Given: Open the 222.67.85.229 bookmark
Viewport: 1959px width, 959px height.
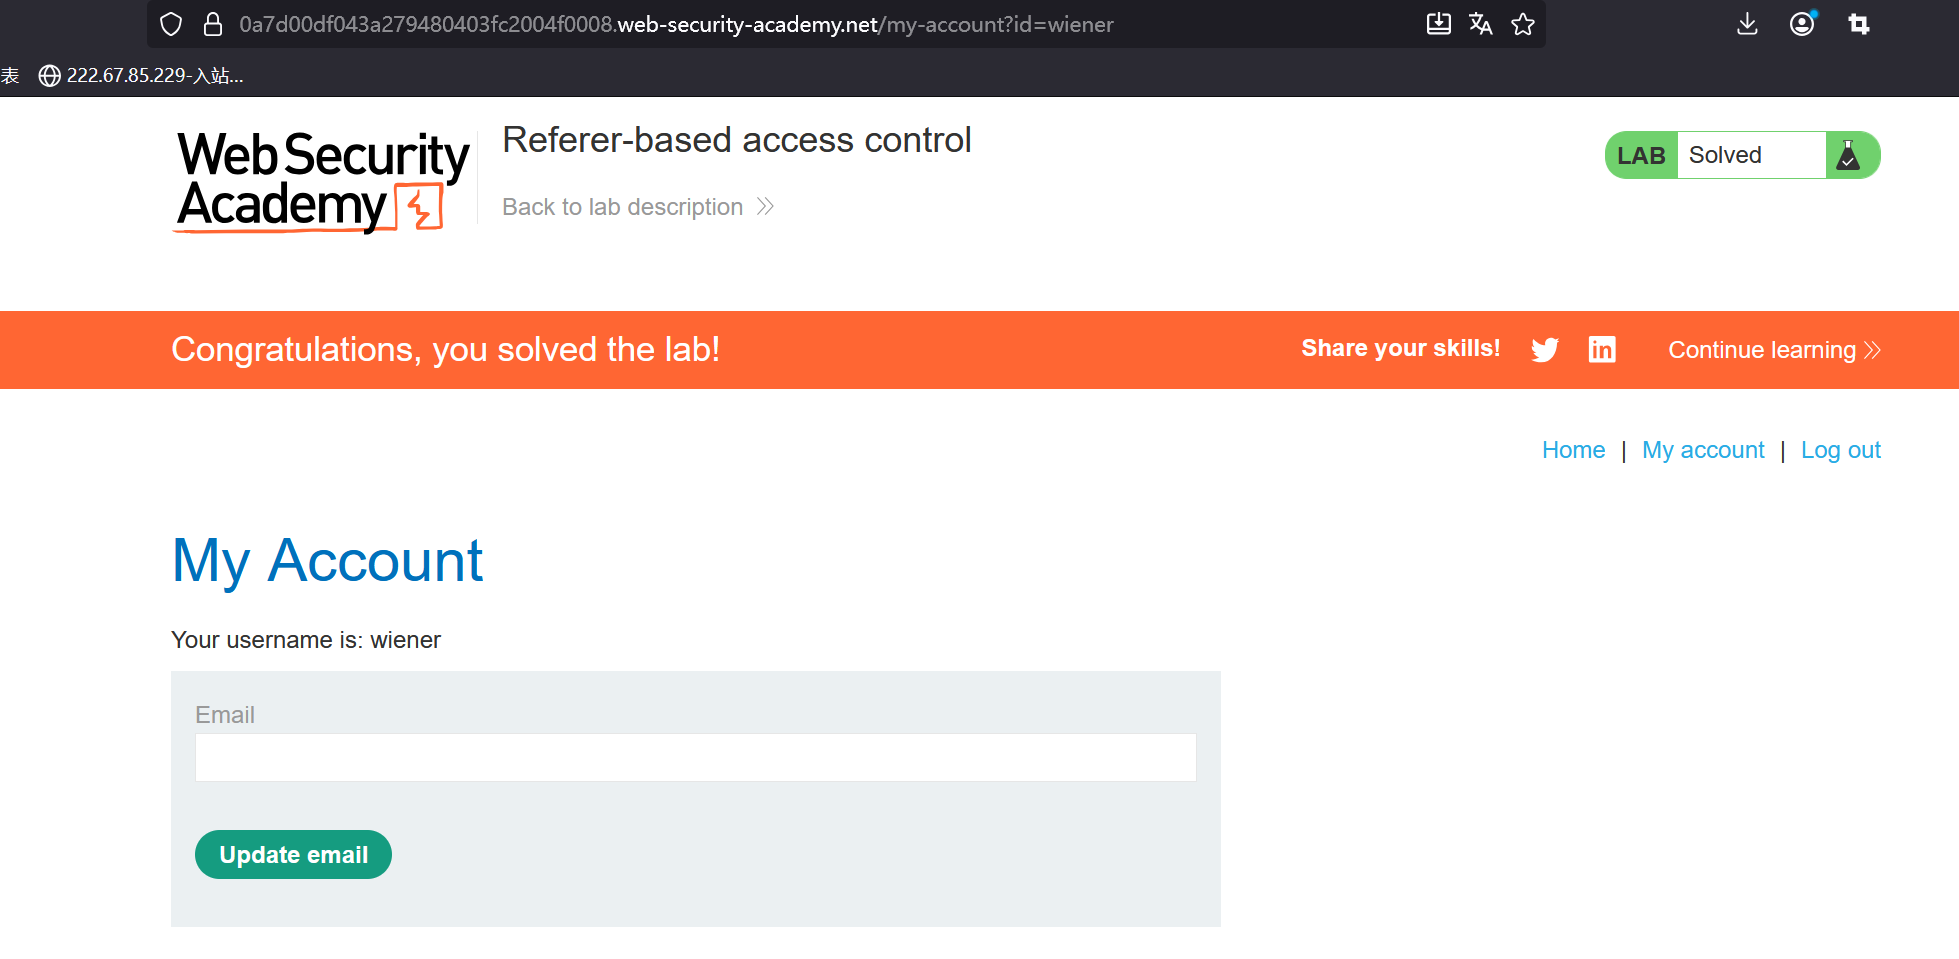Looking at the screenshot, I should [141, 75].
